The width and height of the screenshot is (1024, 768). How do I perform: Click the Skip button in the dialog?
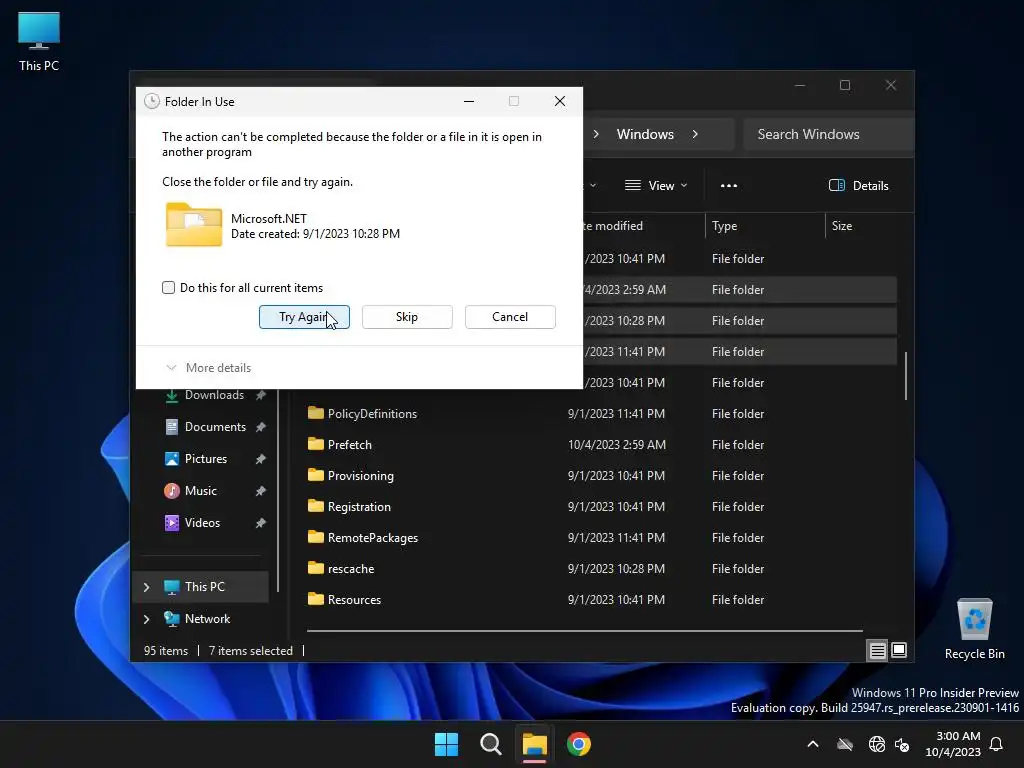(x=407, y=317)
